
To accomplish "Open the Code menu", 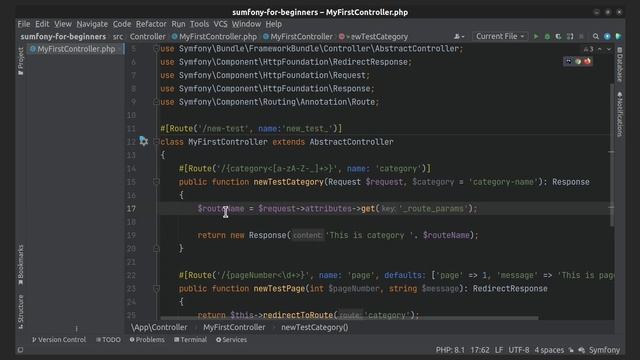I will (122, 24).
